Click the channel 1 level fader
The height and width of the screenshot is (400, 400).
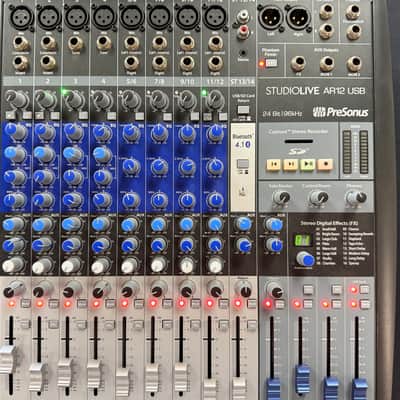point(8,359)
